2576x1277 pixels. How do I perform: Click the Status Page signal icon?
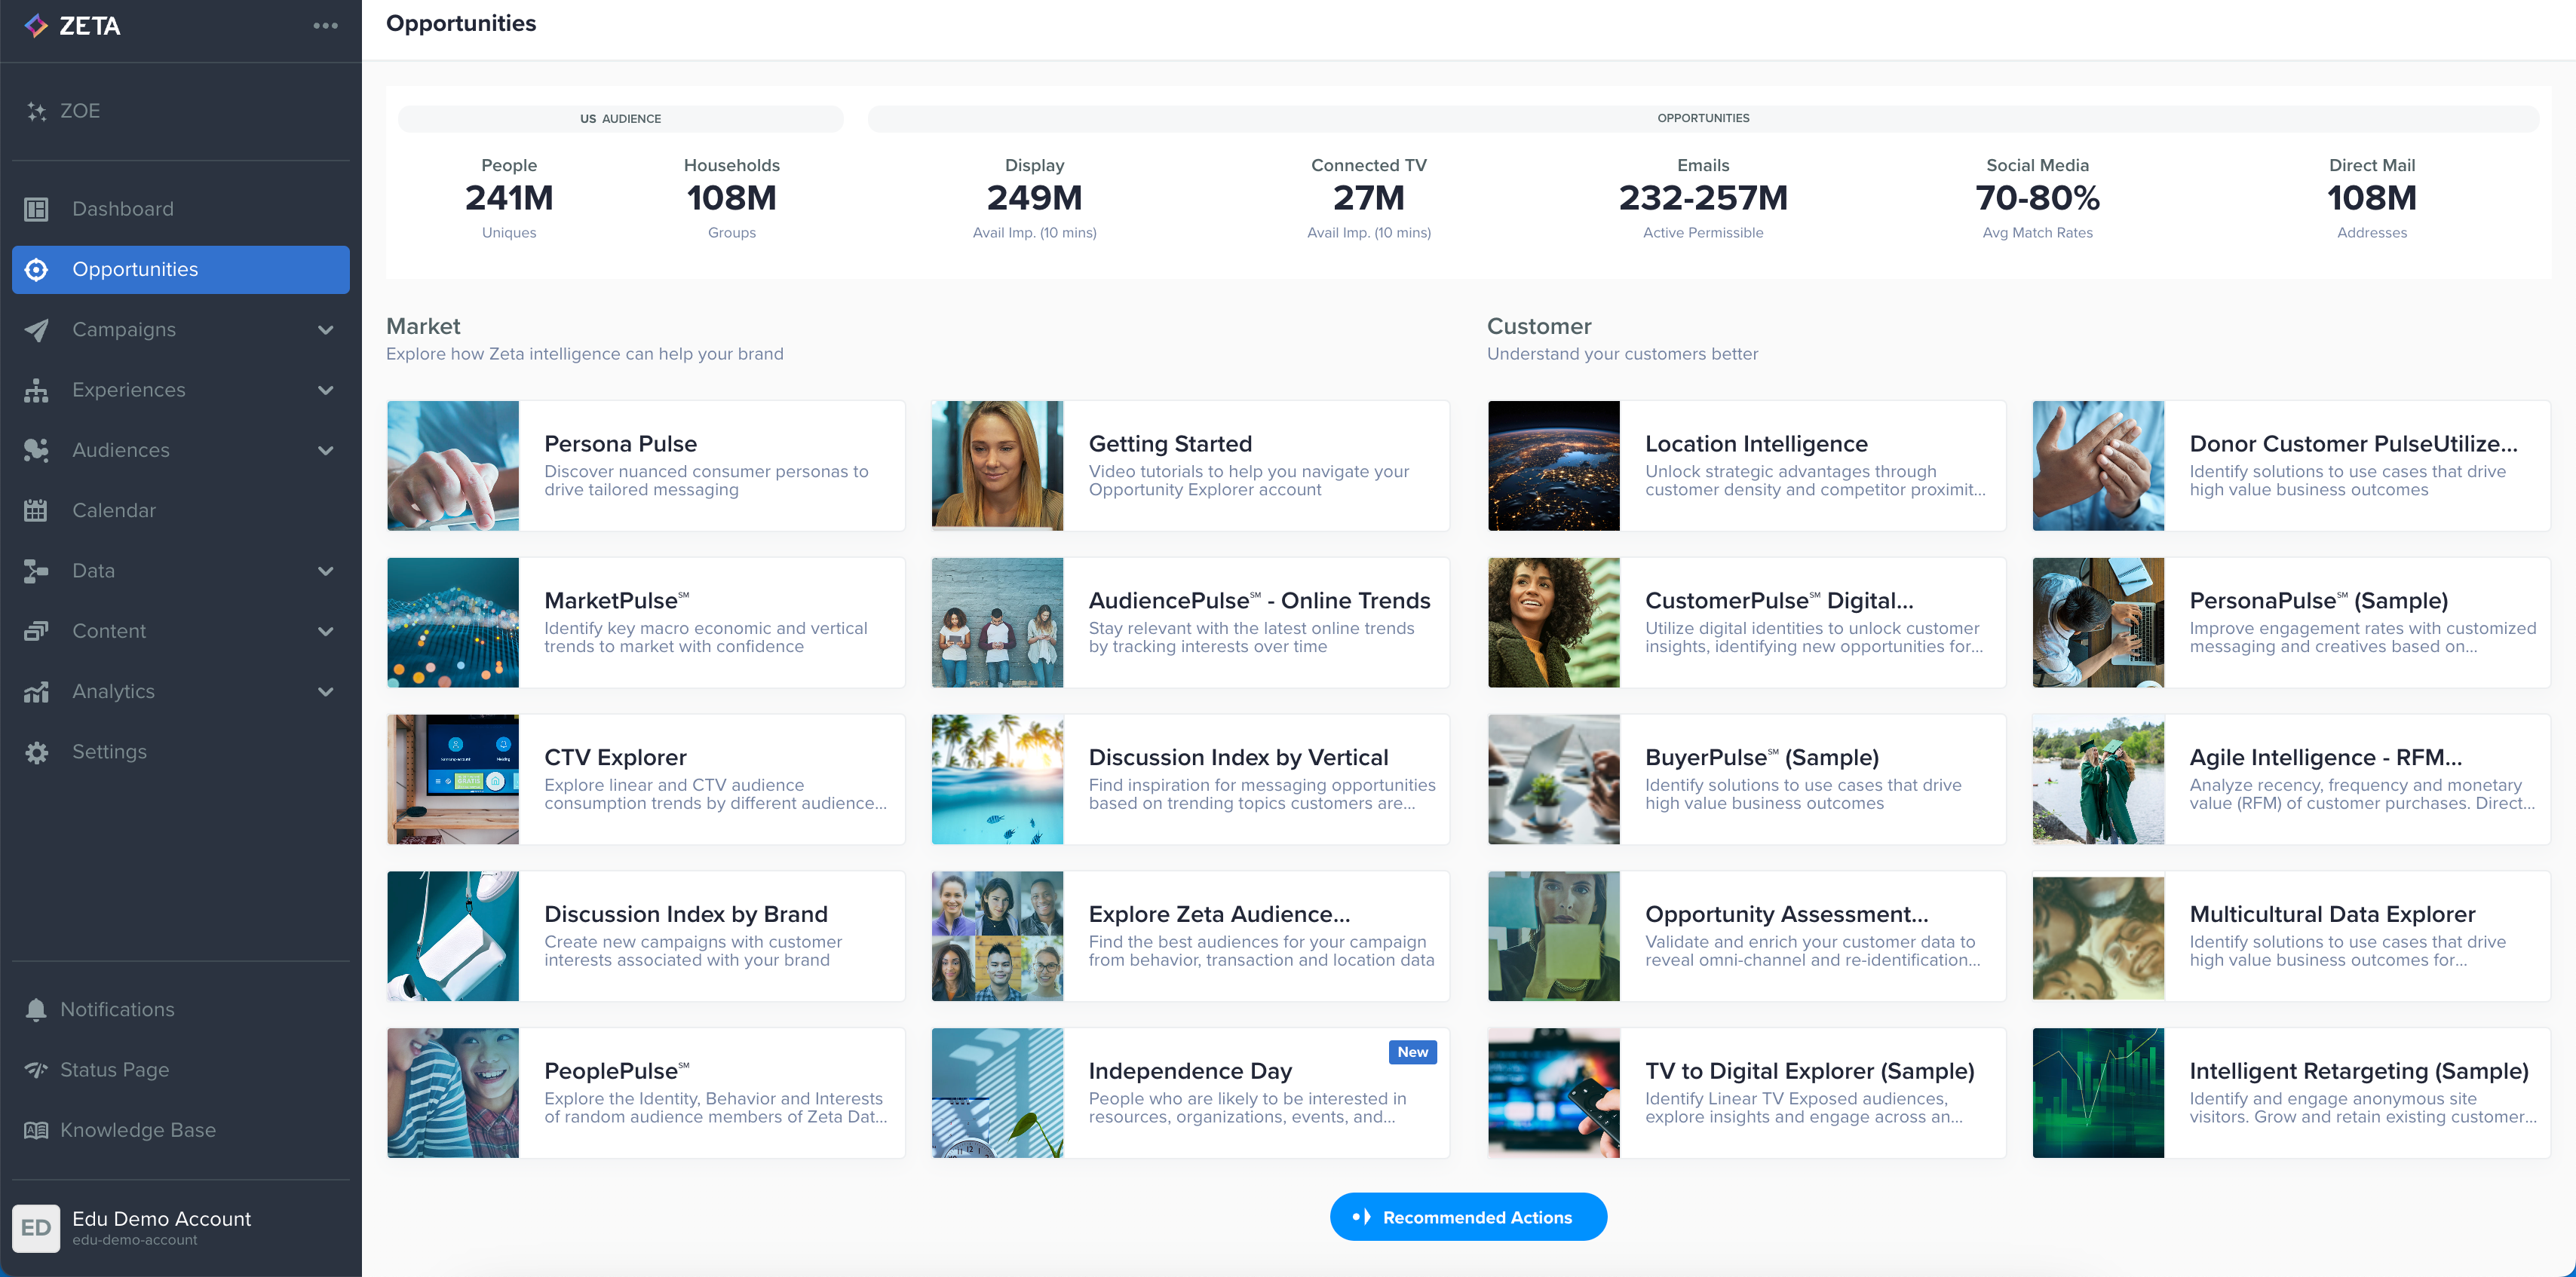point(36,1070)
